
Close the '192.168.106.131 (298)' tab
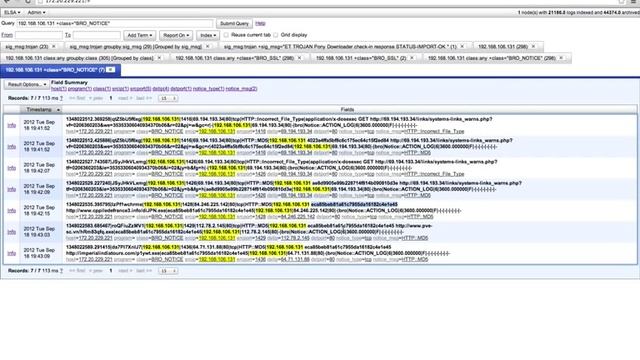tap(533, 47)
